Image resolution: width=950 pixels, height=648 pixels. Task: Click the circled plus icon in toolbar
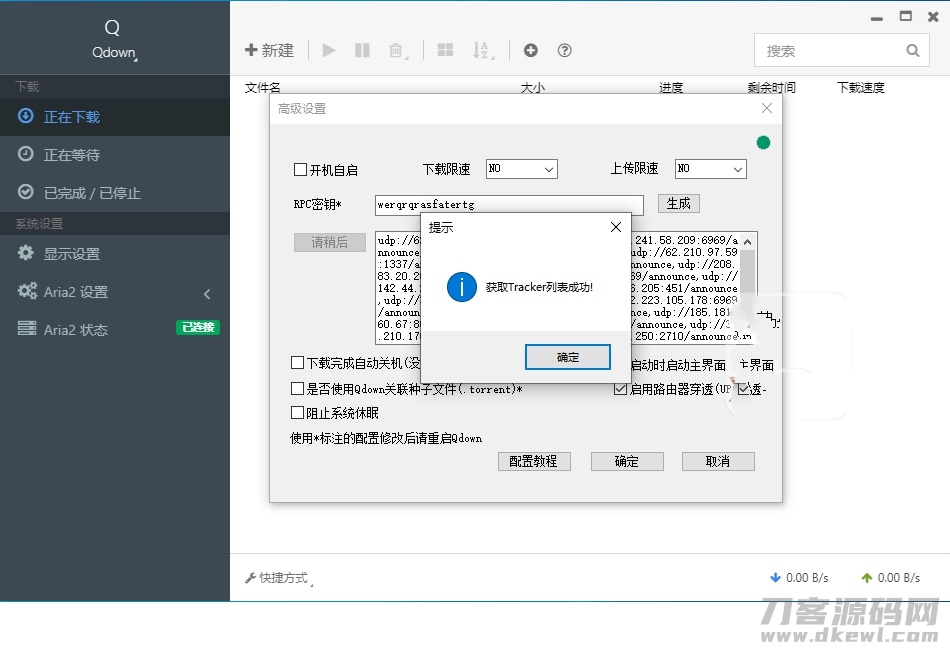coord(531,50)
